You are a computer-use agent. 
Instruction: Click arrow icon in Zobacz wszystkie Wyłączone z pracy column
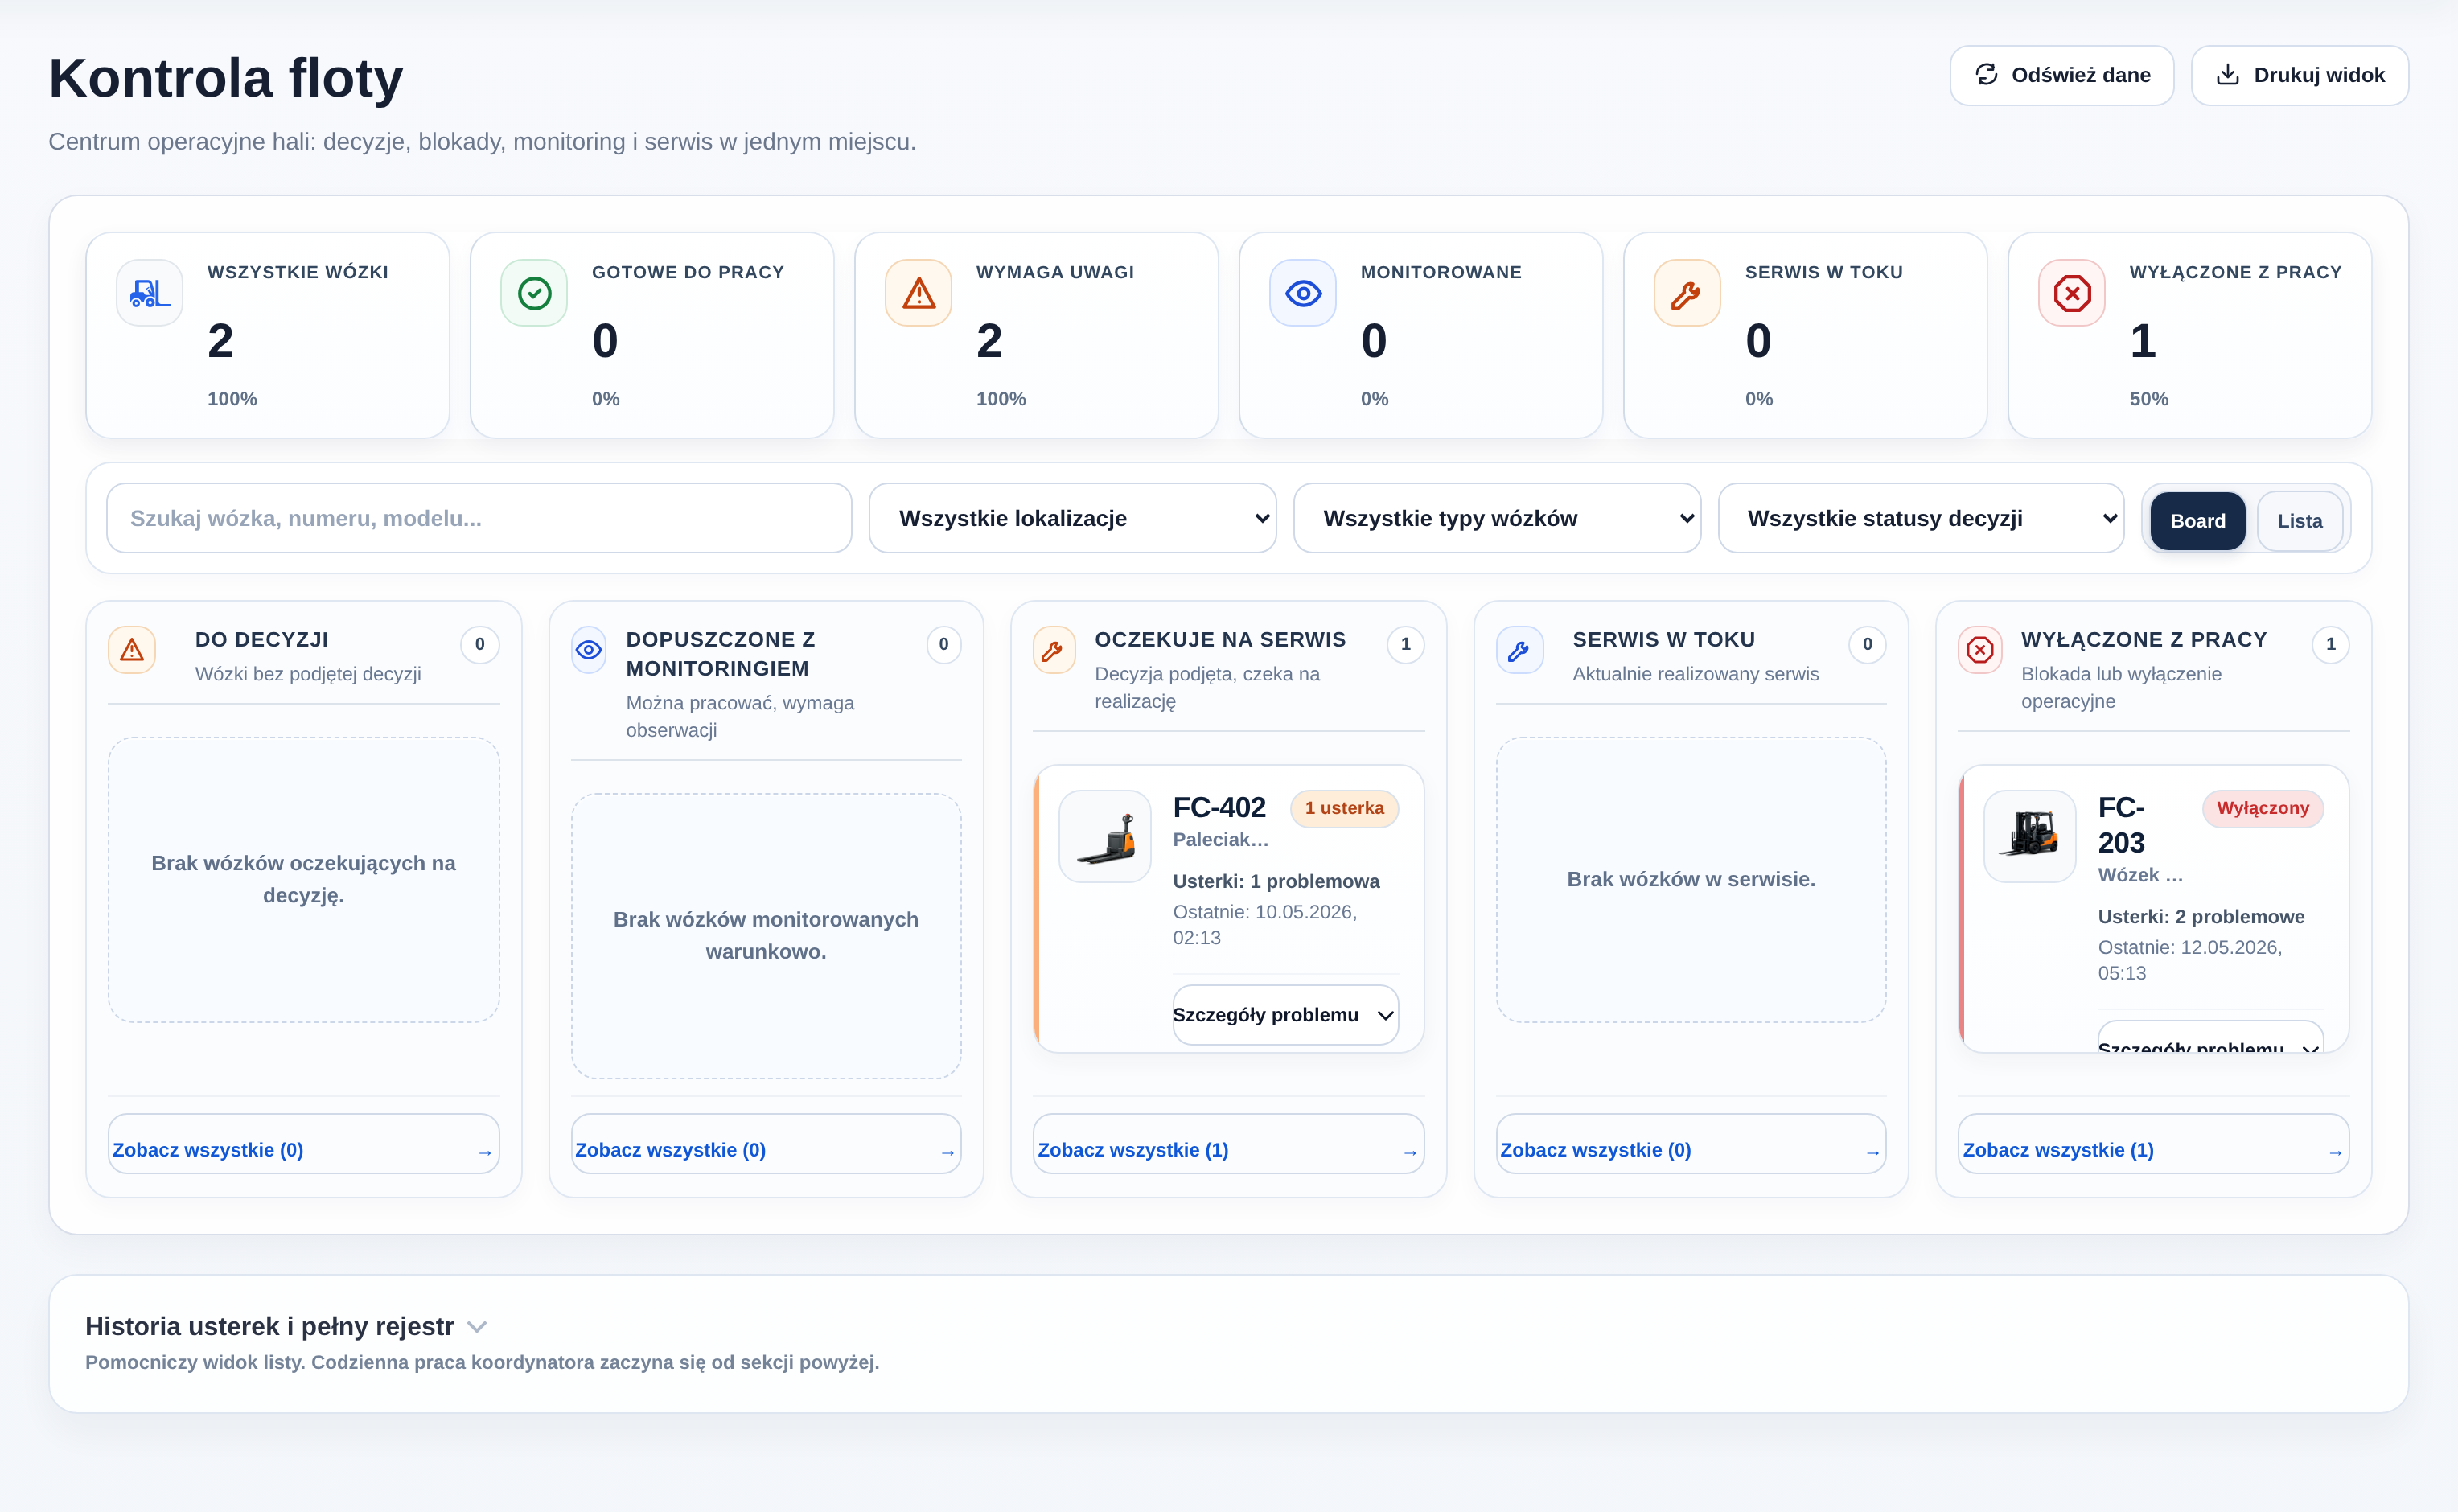2335,1153
